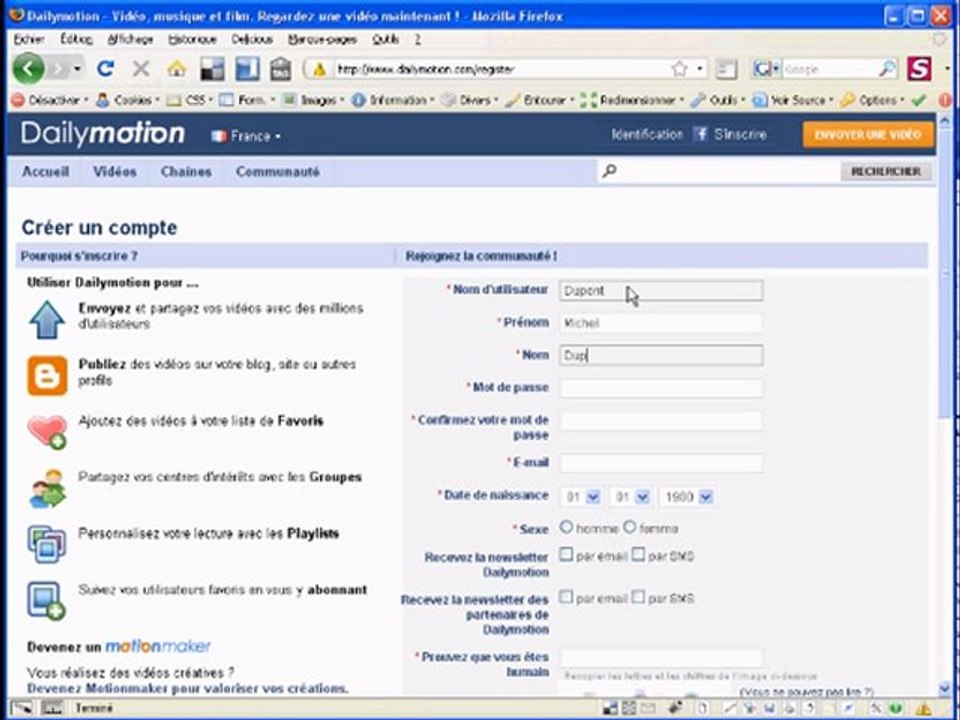Reload the page with the refresh icon

tap(105, 69)
